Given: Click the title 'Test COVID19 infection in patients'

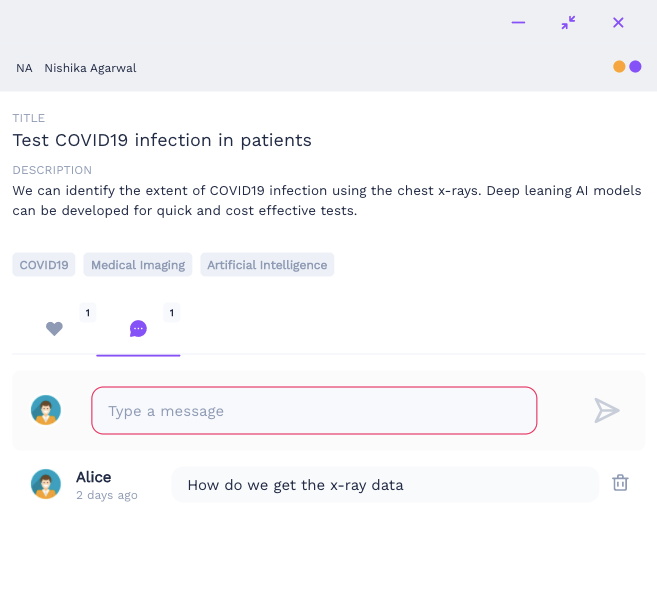Looking at the screenshot, I should click(x=162, y=140).
